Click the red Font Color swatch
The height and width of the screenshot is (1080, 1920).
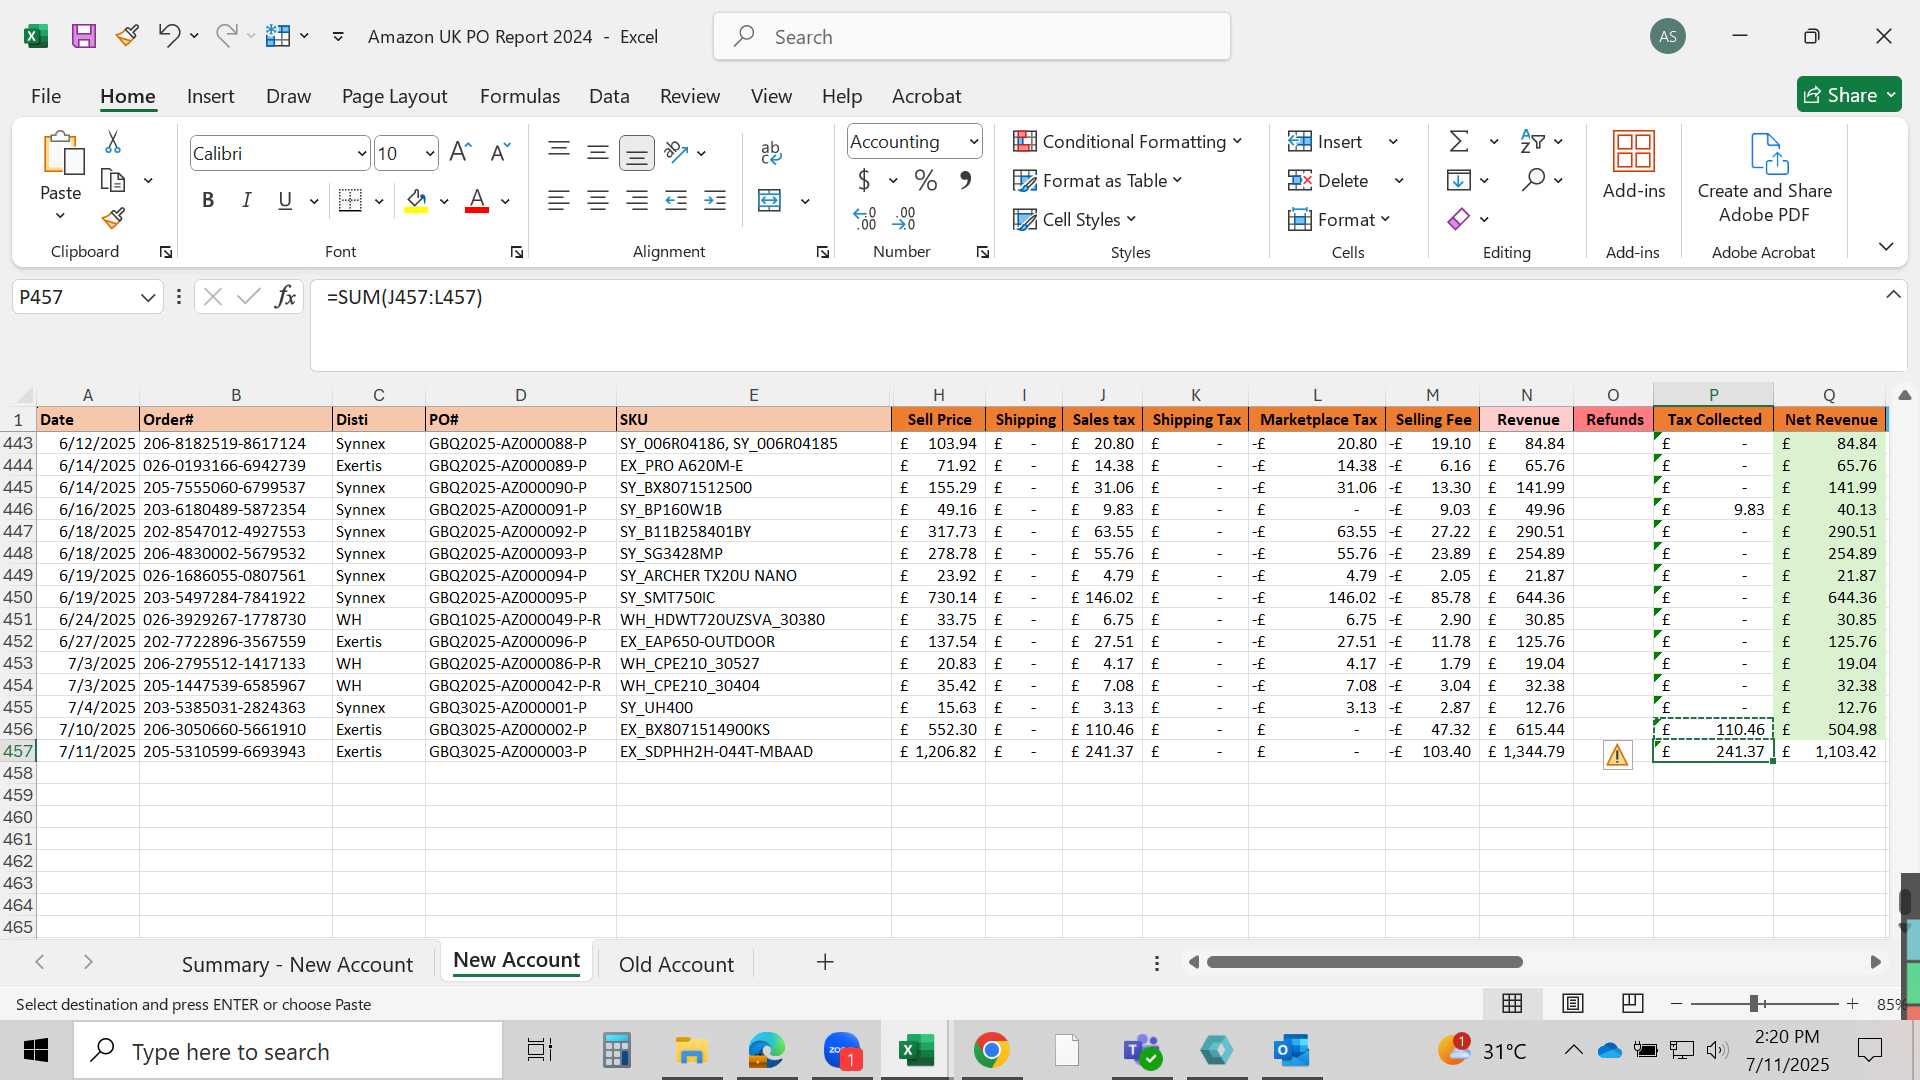[477, 201]
